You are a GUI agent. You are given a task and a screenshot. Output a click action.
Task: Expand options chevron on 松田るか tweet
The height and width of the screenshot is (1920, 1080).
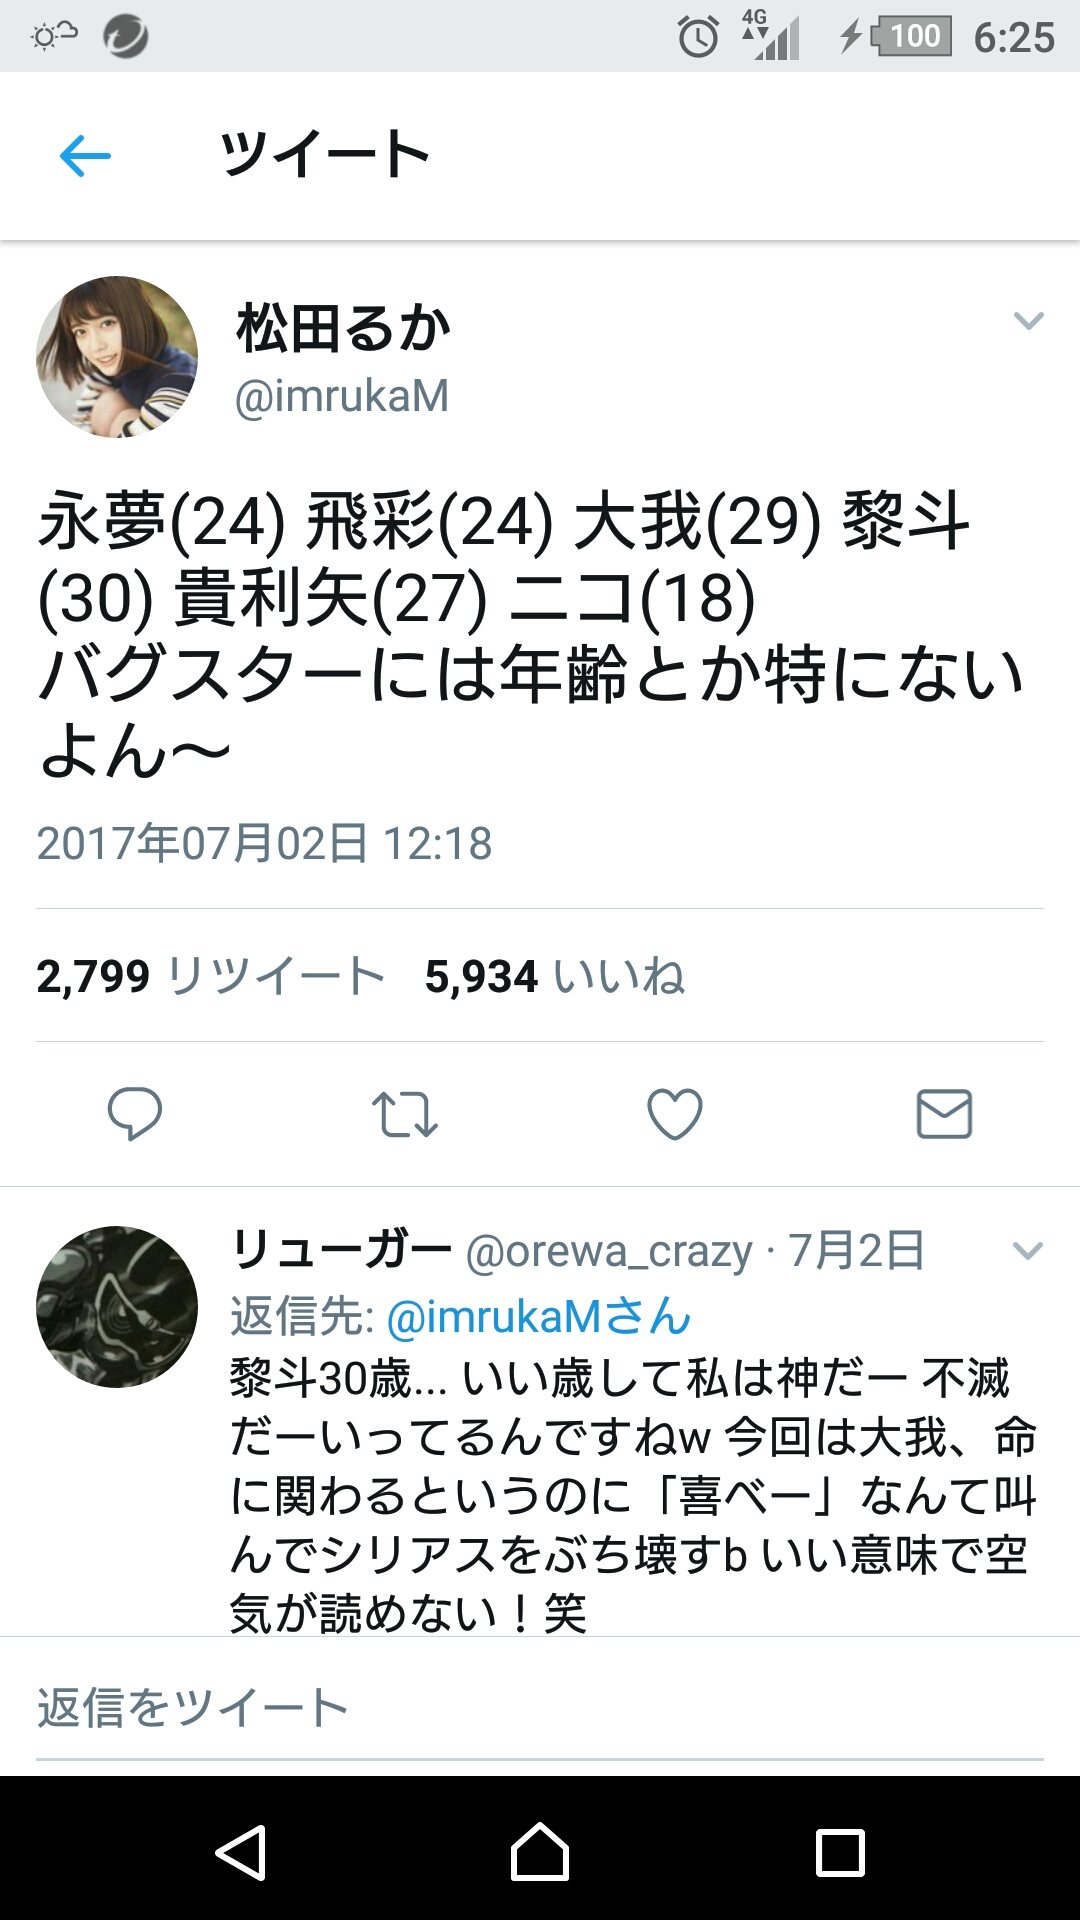pos(1028,320)
